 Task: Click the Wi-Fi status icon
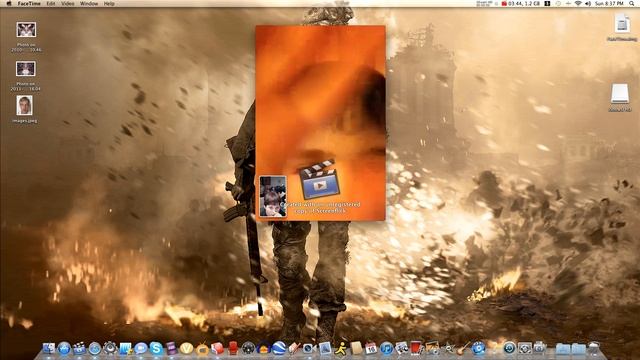pos(578,3)
